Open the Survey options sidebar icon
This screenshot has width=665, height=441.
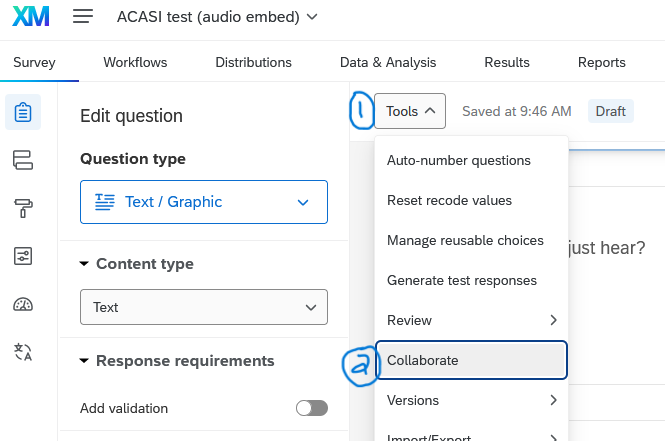[x=23, y=256]
